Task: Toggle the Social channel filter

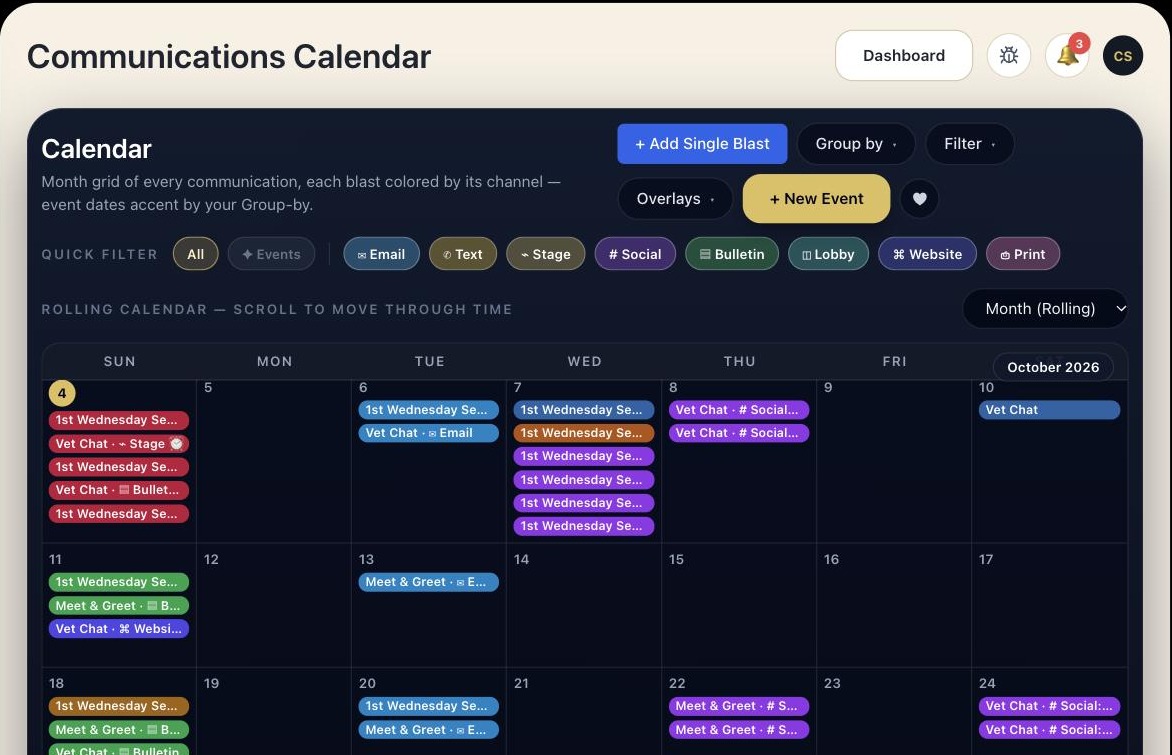Action: [x=635, y=254]
